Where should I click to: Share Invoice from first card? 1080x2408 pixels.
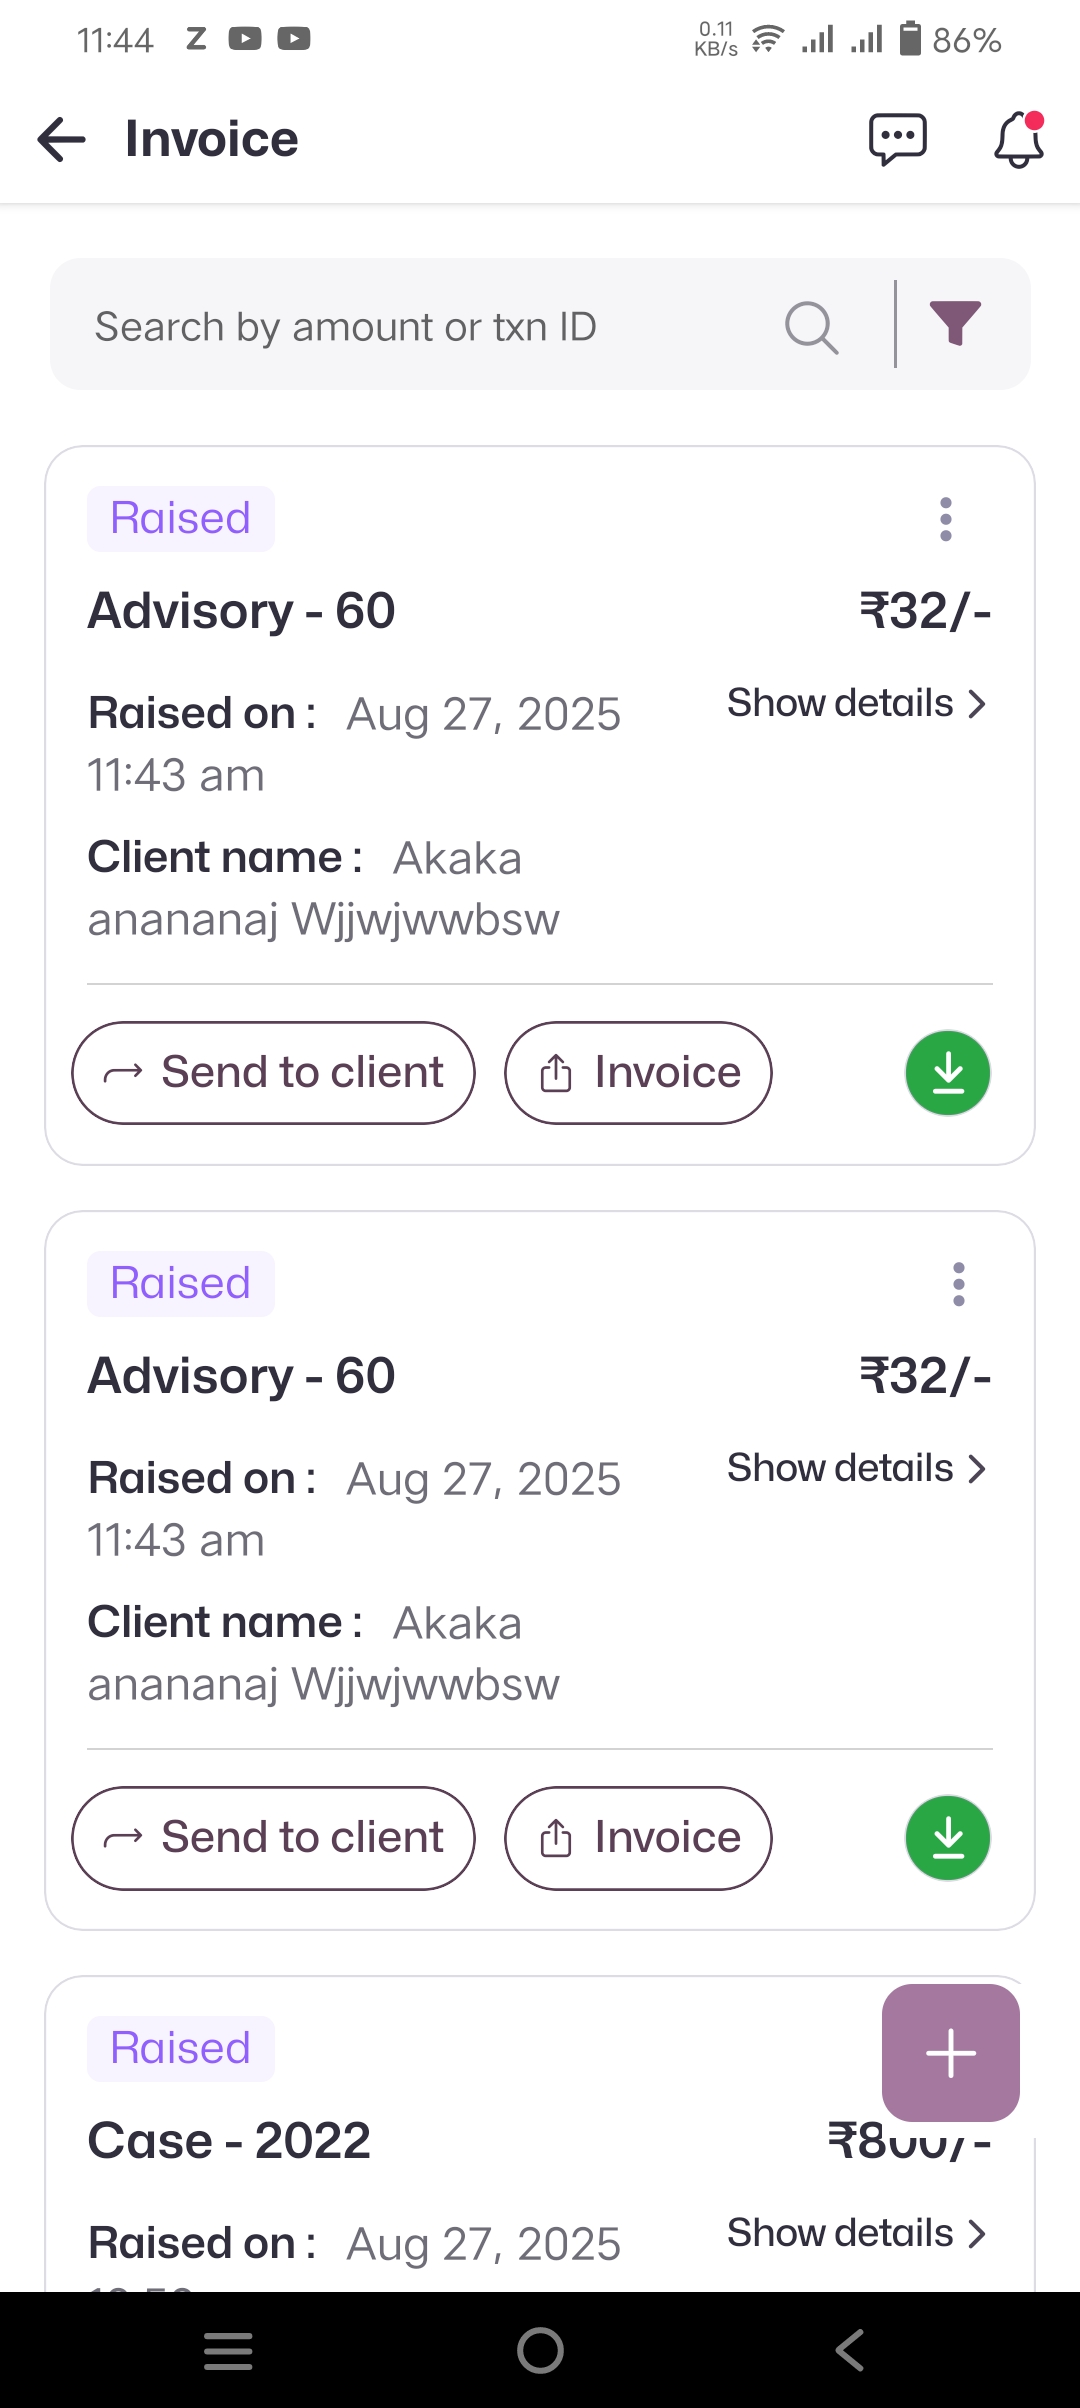point(638,1073)
